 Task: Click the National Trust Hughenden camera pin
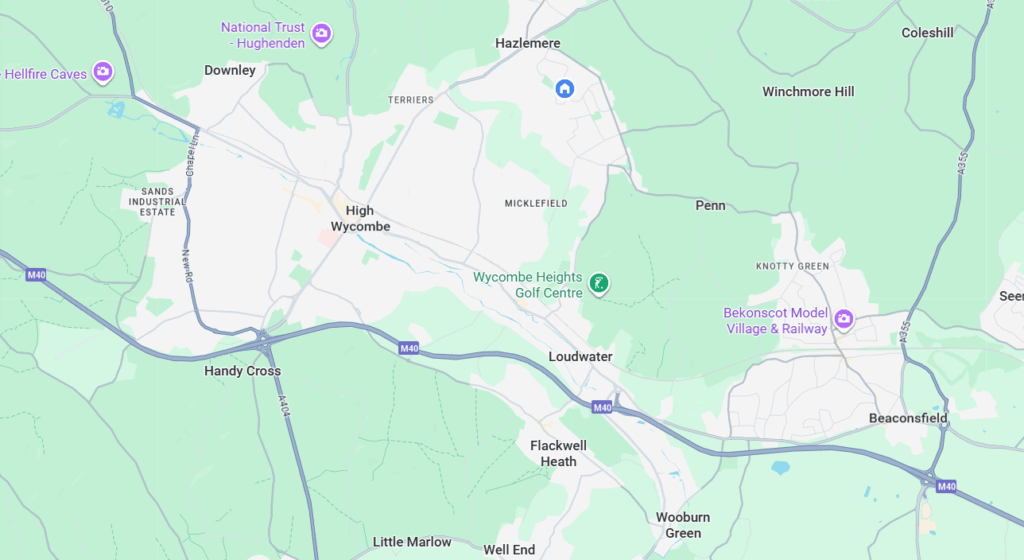coord(321,33)
